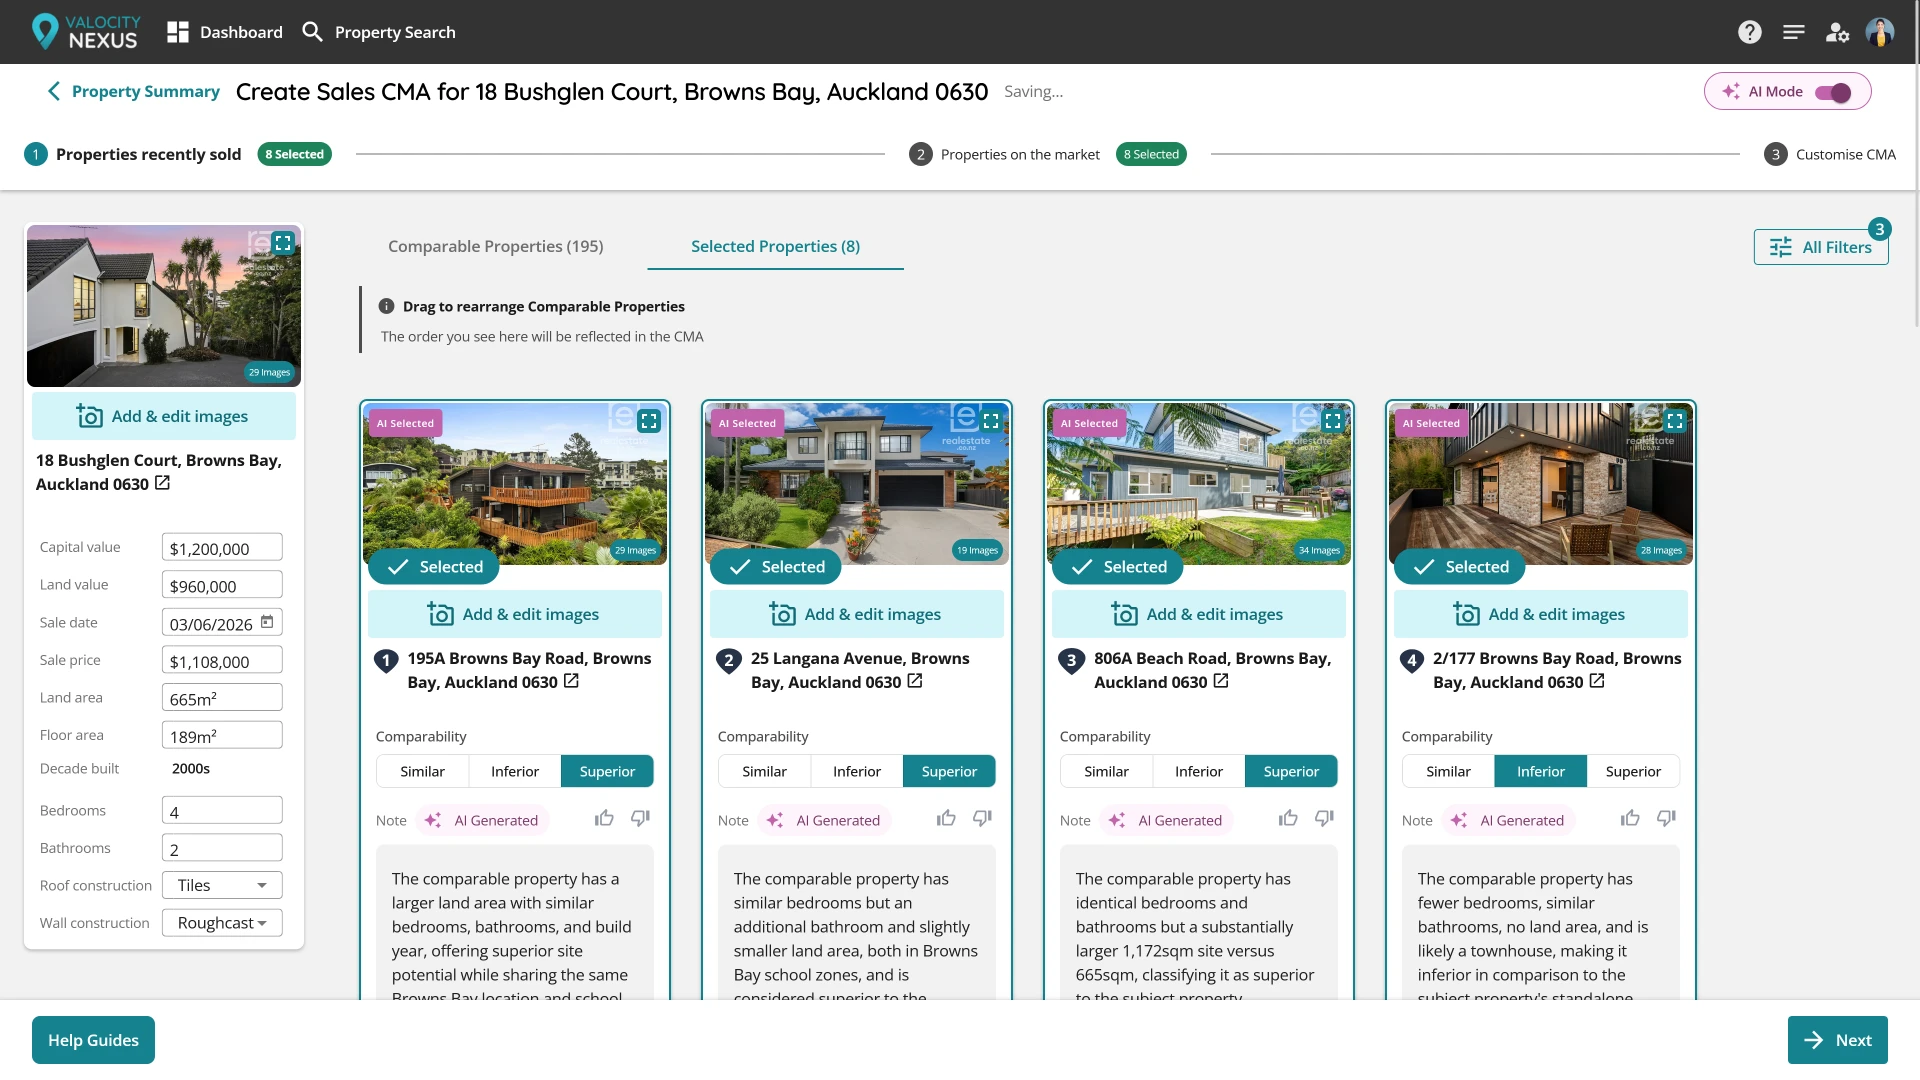The image size is (1920, 1080).
Task: Deselect 2/177 Browns Bay Road Selected toggle
Action: click(1460, 567)
